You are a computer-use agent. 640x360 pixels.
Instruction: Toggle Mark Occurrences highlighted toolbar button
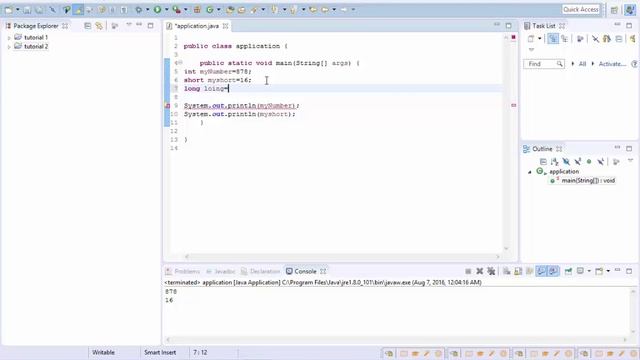tap(78, 9)
